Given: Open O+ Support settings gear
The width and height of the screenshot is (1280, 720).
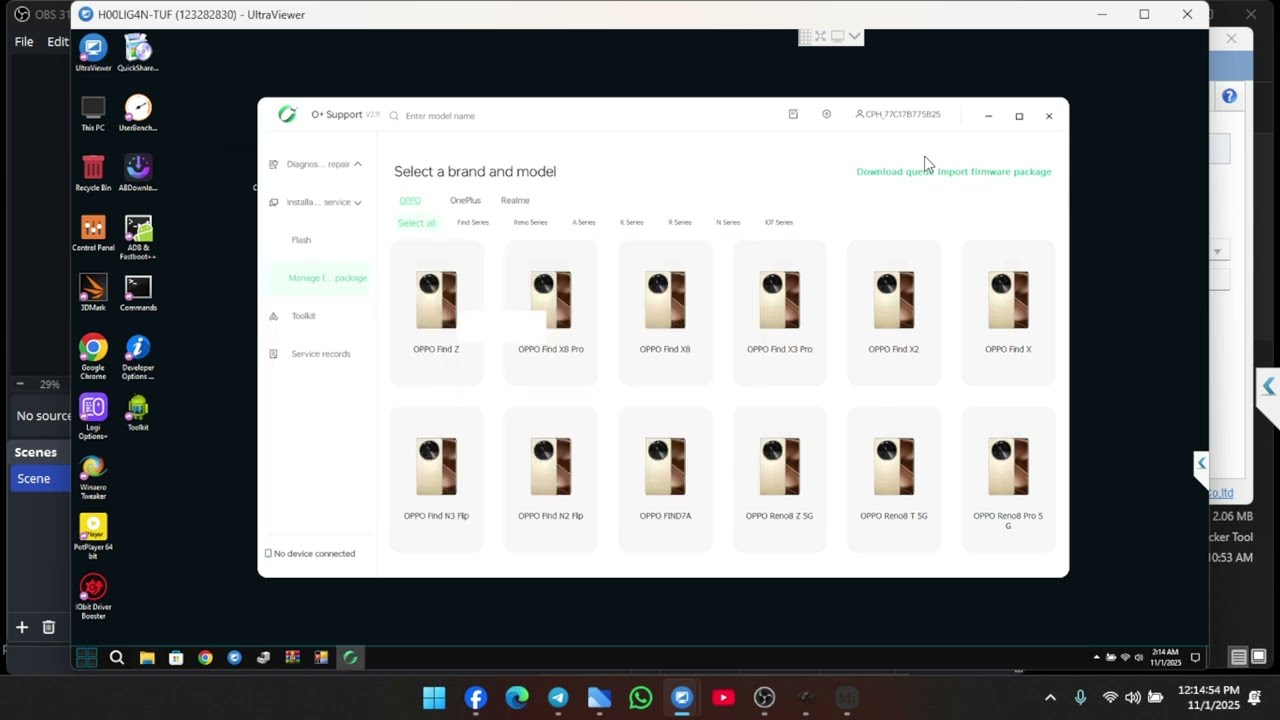Looking at the screenshot, I should [826, 114].
